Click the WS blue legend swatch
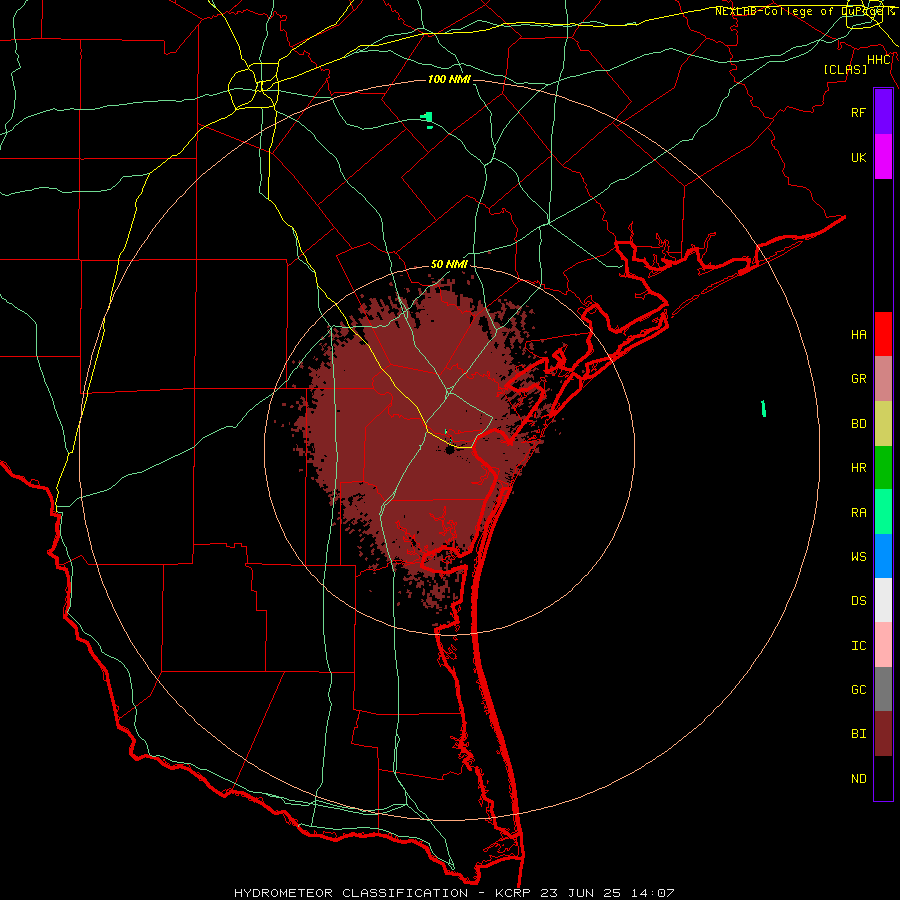The height and width of the screenshot is (900, 900). click(883, 556)
